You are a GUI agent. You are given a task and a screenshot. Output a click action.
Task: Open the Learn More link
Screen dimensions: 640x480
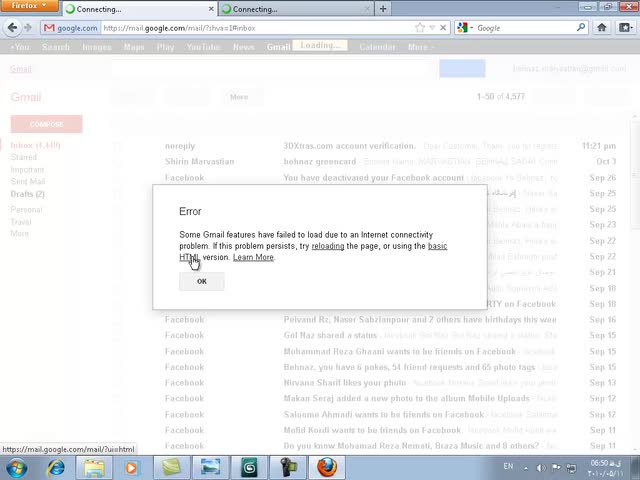click(253, 257)
